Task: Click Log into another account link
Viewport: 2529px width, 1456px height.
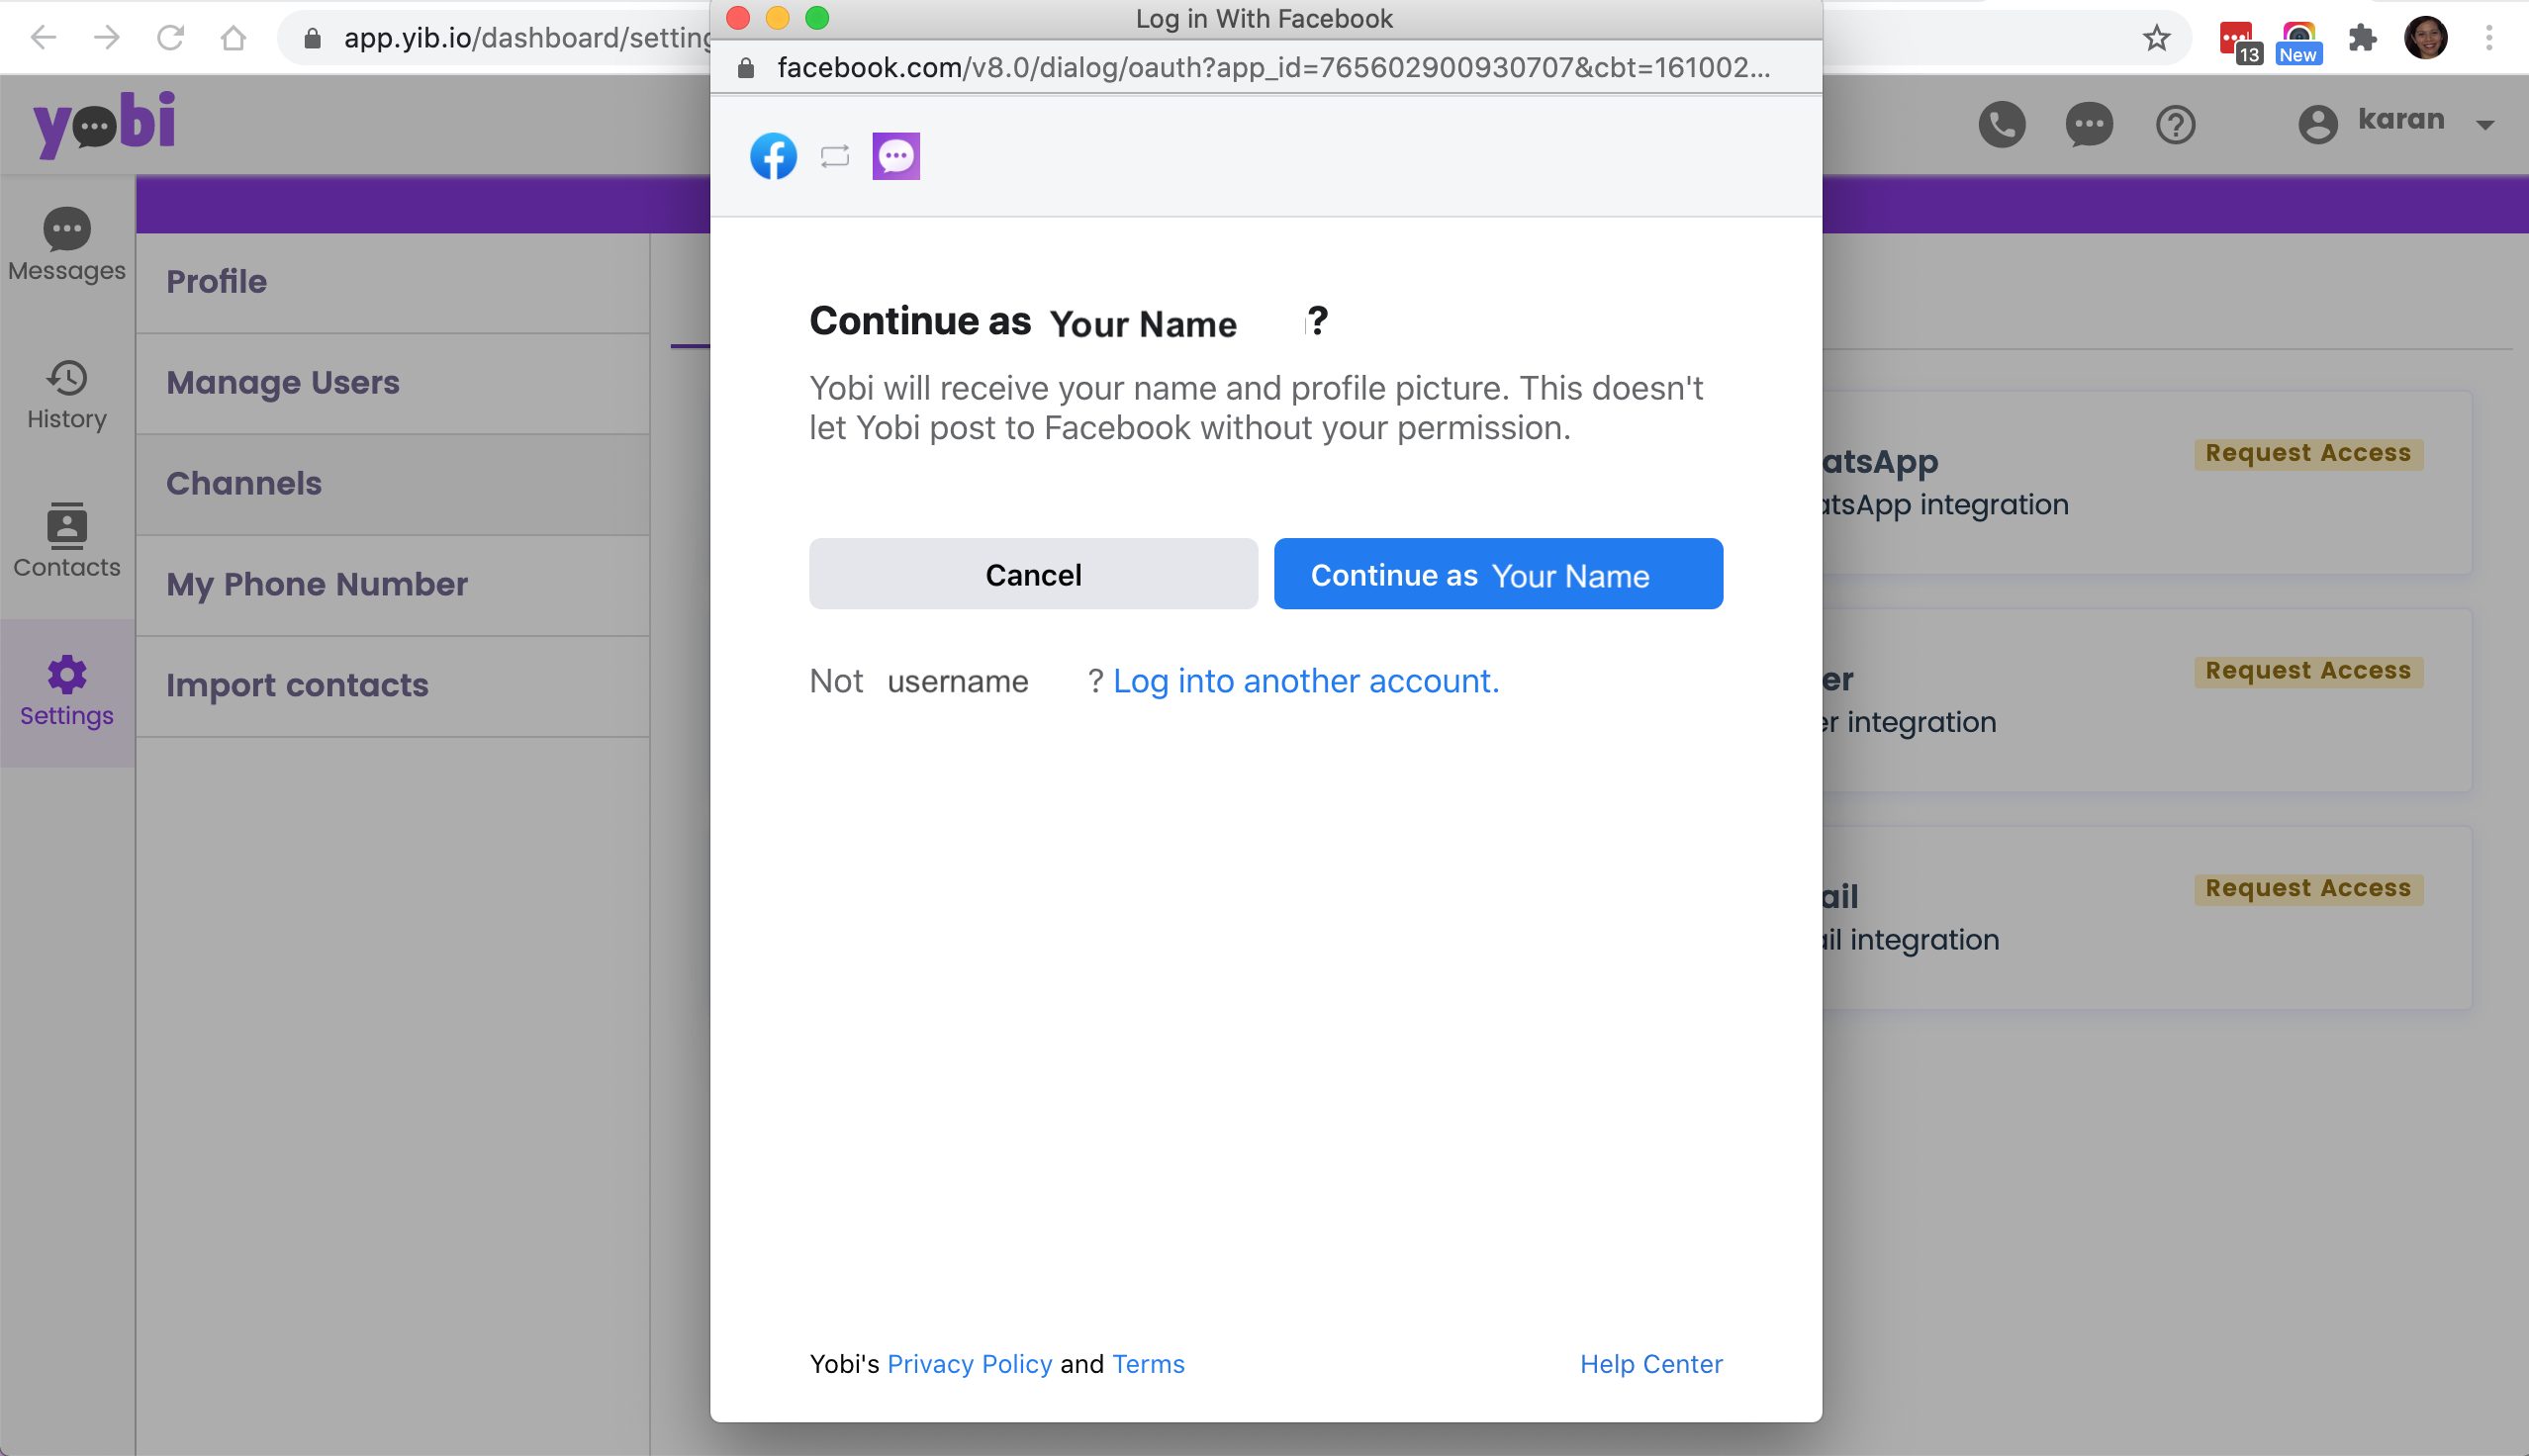Action: click(x=1306, y=681)
